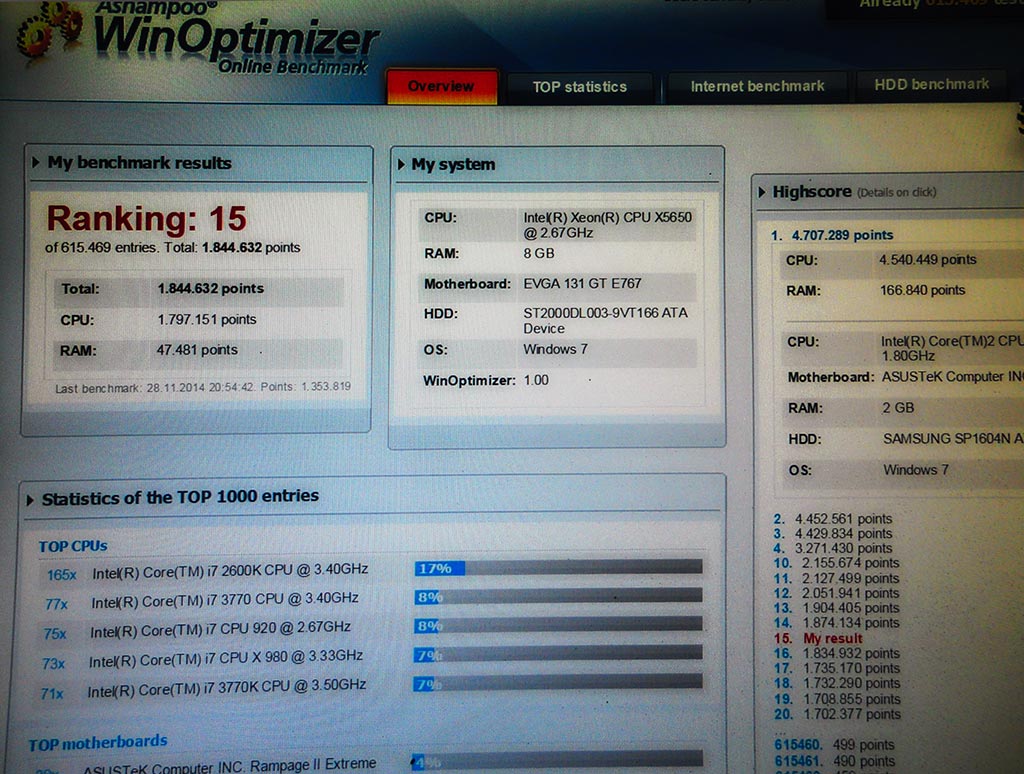Click the SAMSUNG SP1604N HDD value

point(953,439)
